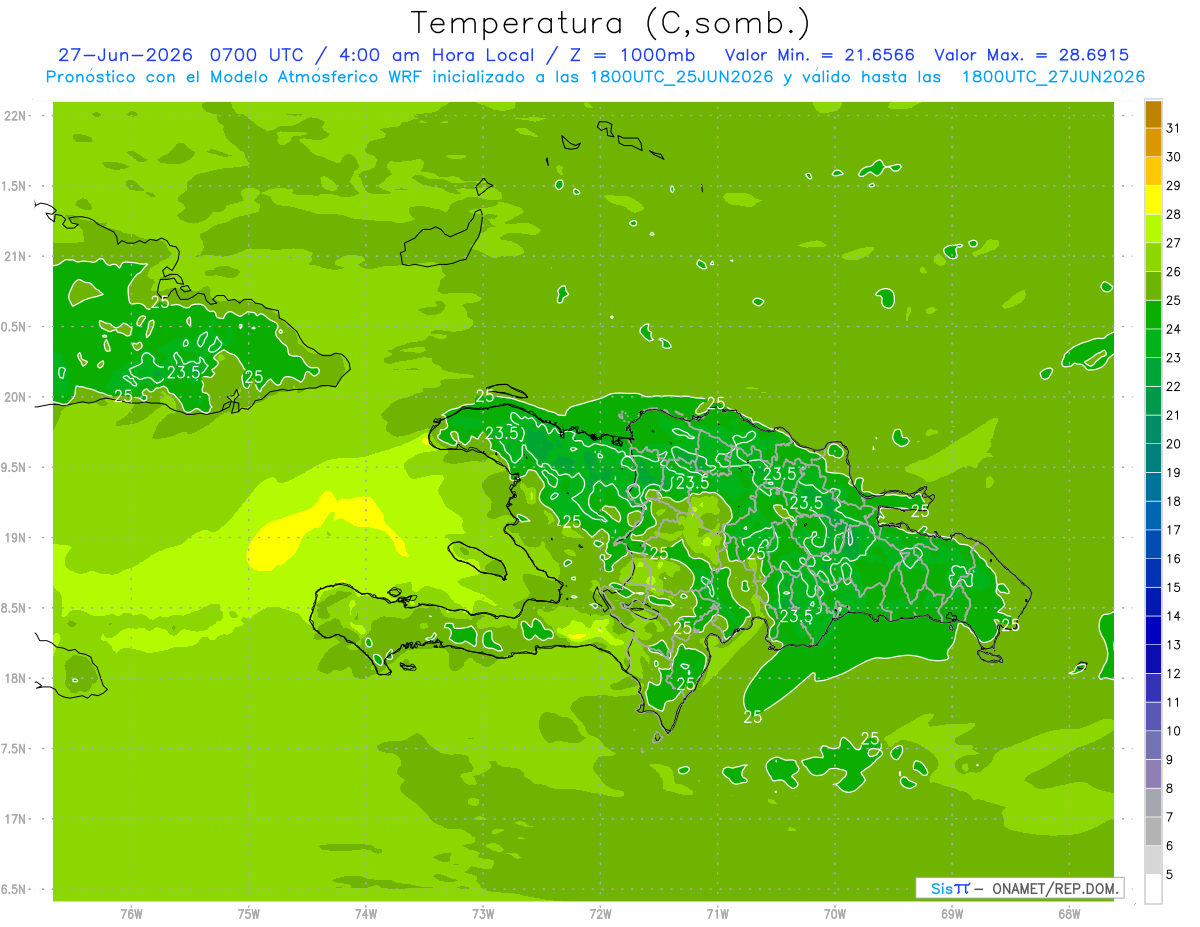Click "Valor Max. = 28.6915"
Viewport: 1200px width, 927px height.
[x=1031, y=55]
